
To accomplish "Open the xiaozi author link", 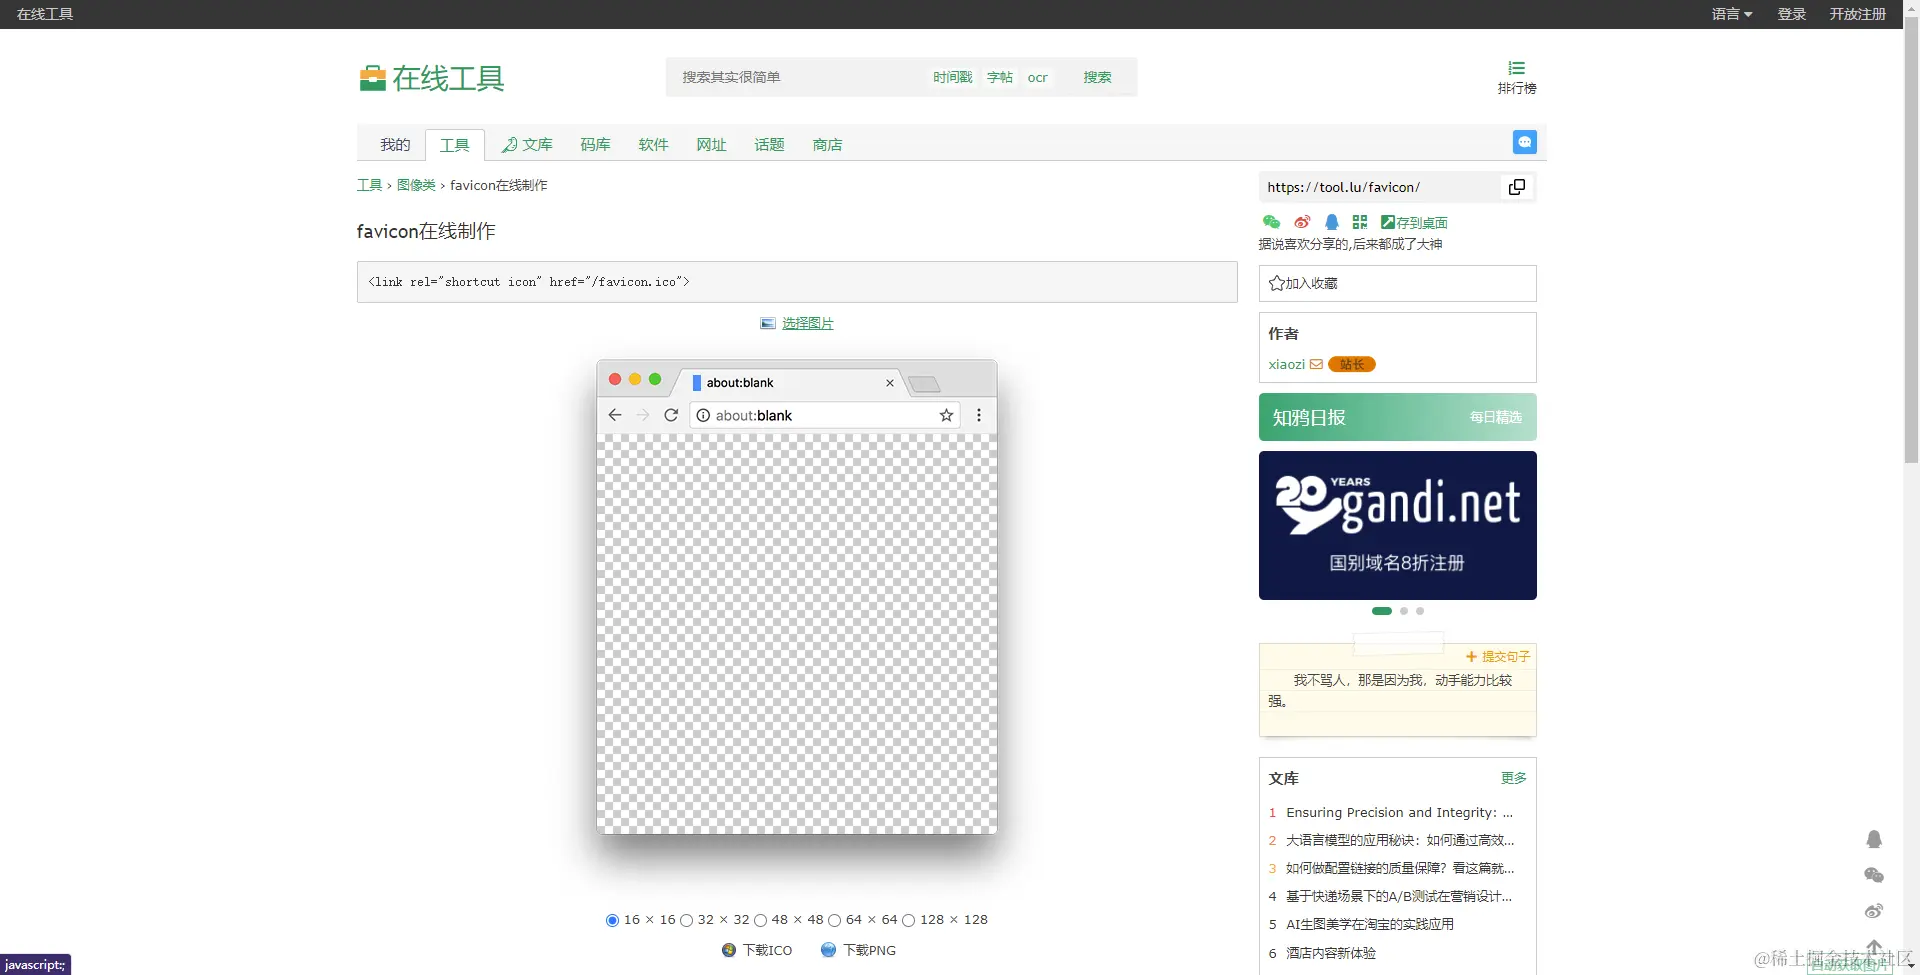I will pyautogui.click(x=1286, y=364).
